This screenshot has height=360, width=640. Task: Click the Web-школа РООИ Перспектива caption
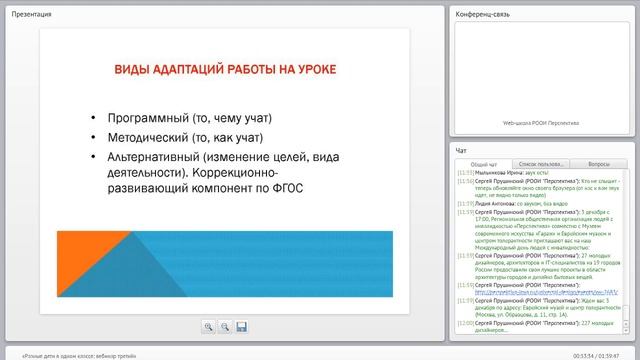click(x=541, y=123)
